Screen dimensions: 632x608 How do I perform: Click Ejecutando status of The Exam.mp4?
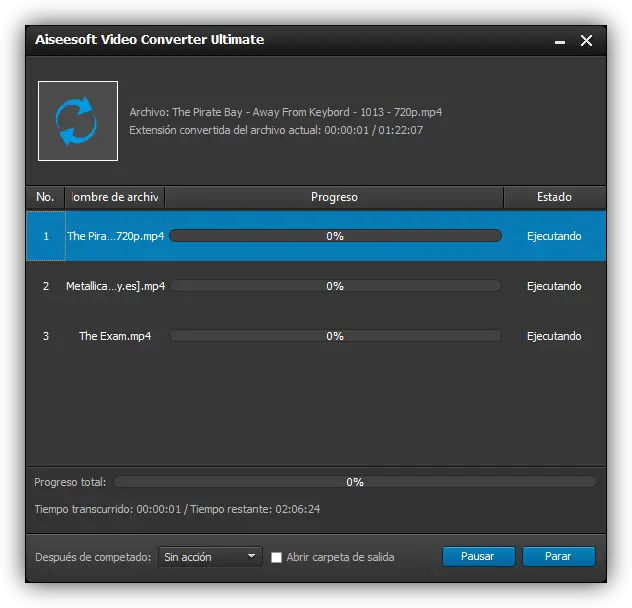point(554,336)
